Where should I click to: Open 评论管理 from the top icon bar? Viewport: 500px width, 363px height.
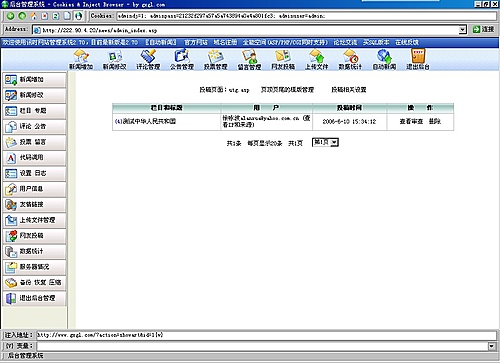[148, 60]
